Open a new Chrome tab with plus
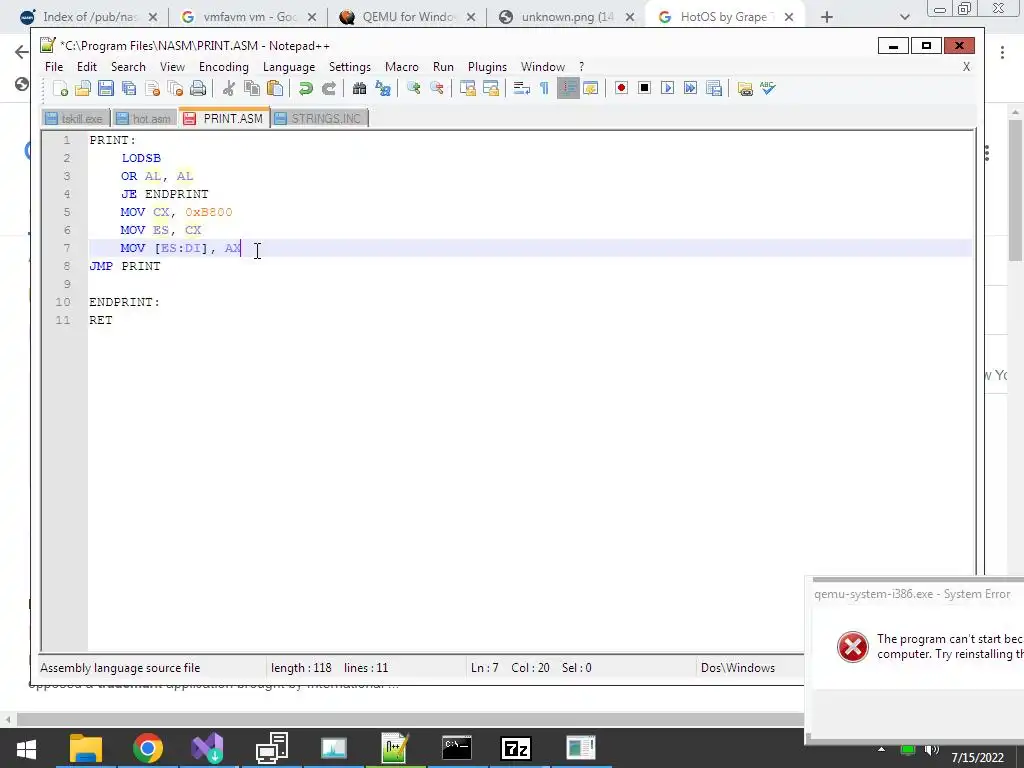1024x768 pixels. click(827, 17)
